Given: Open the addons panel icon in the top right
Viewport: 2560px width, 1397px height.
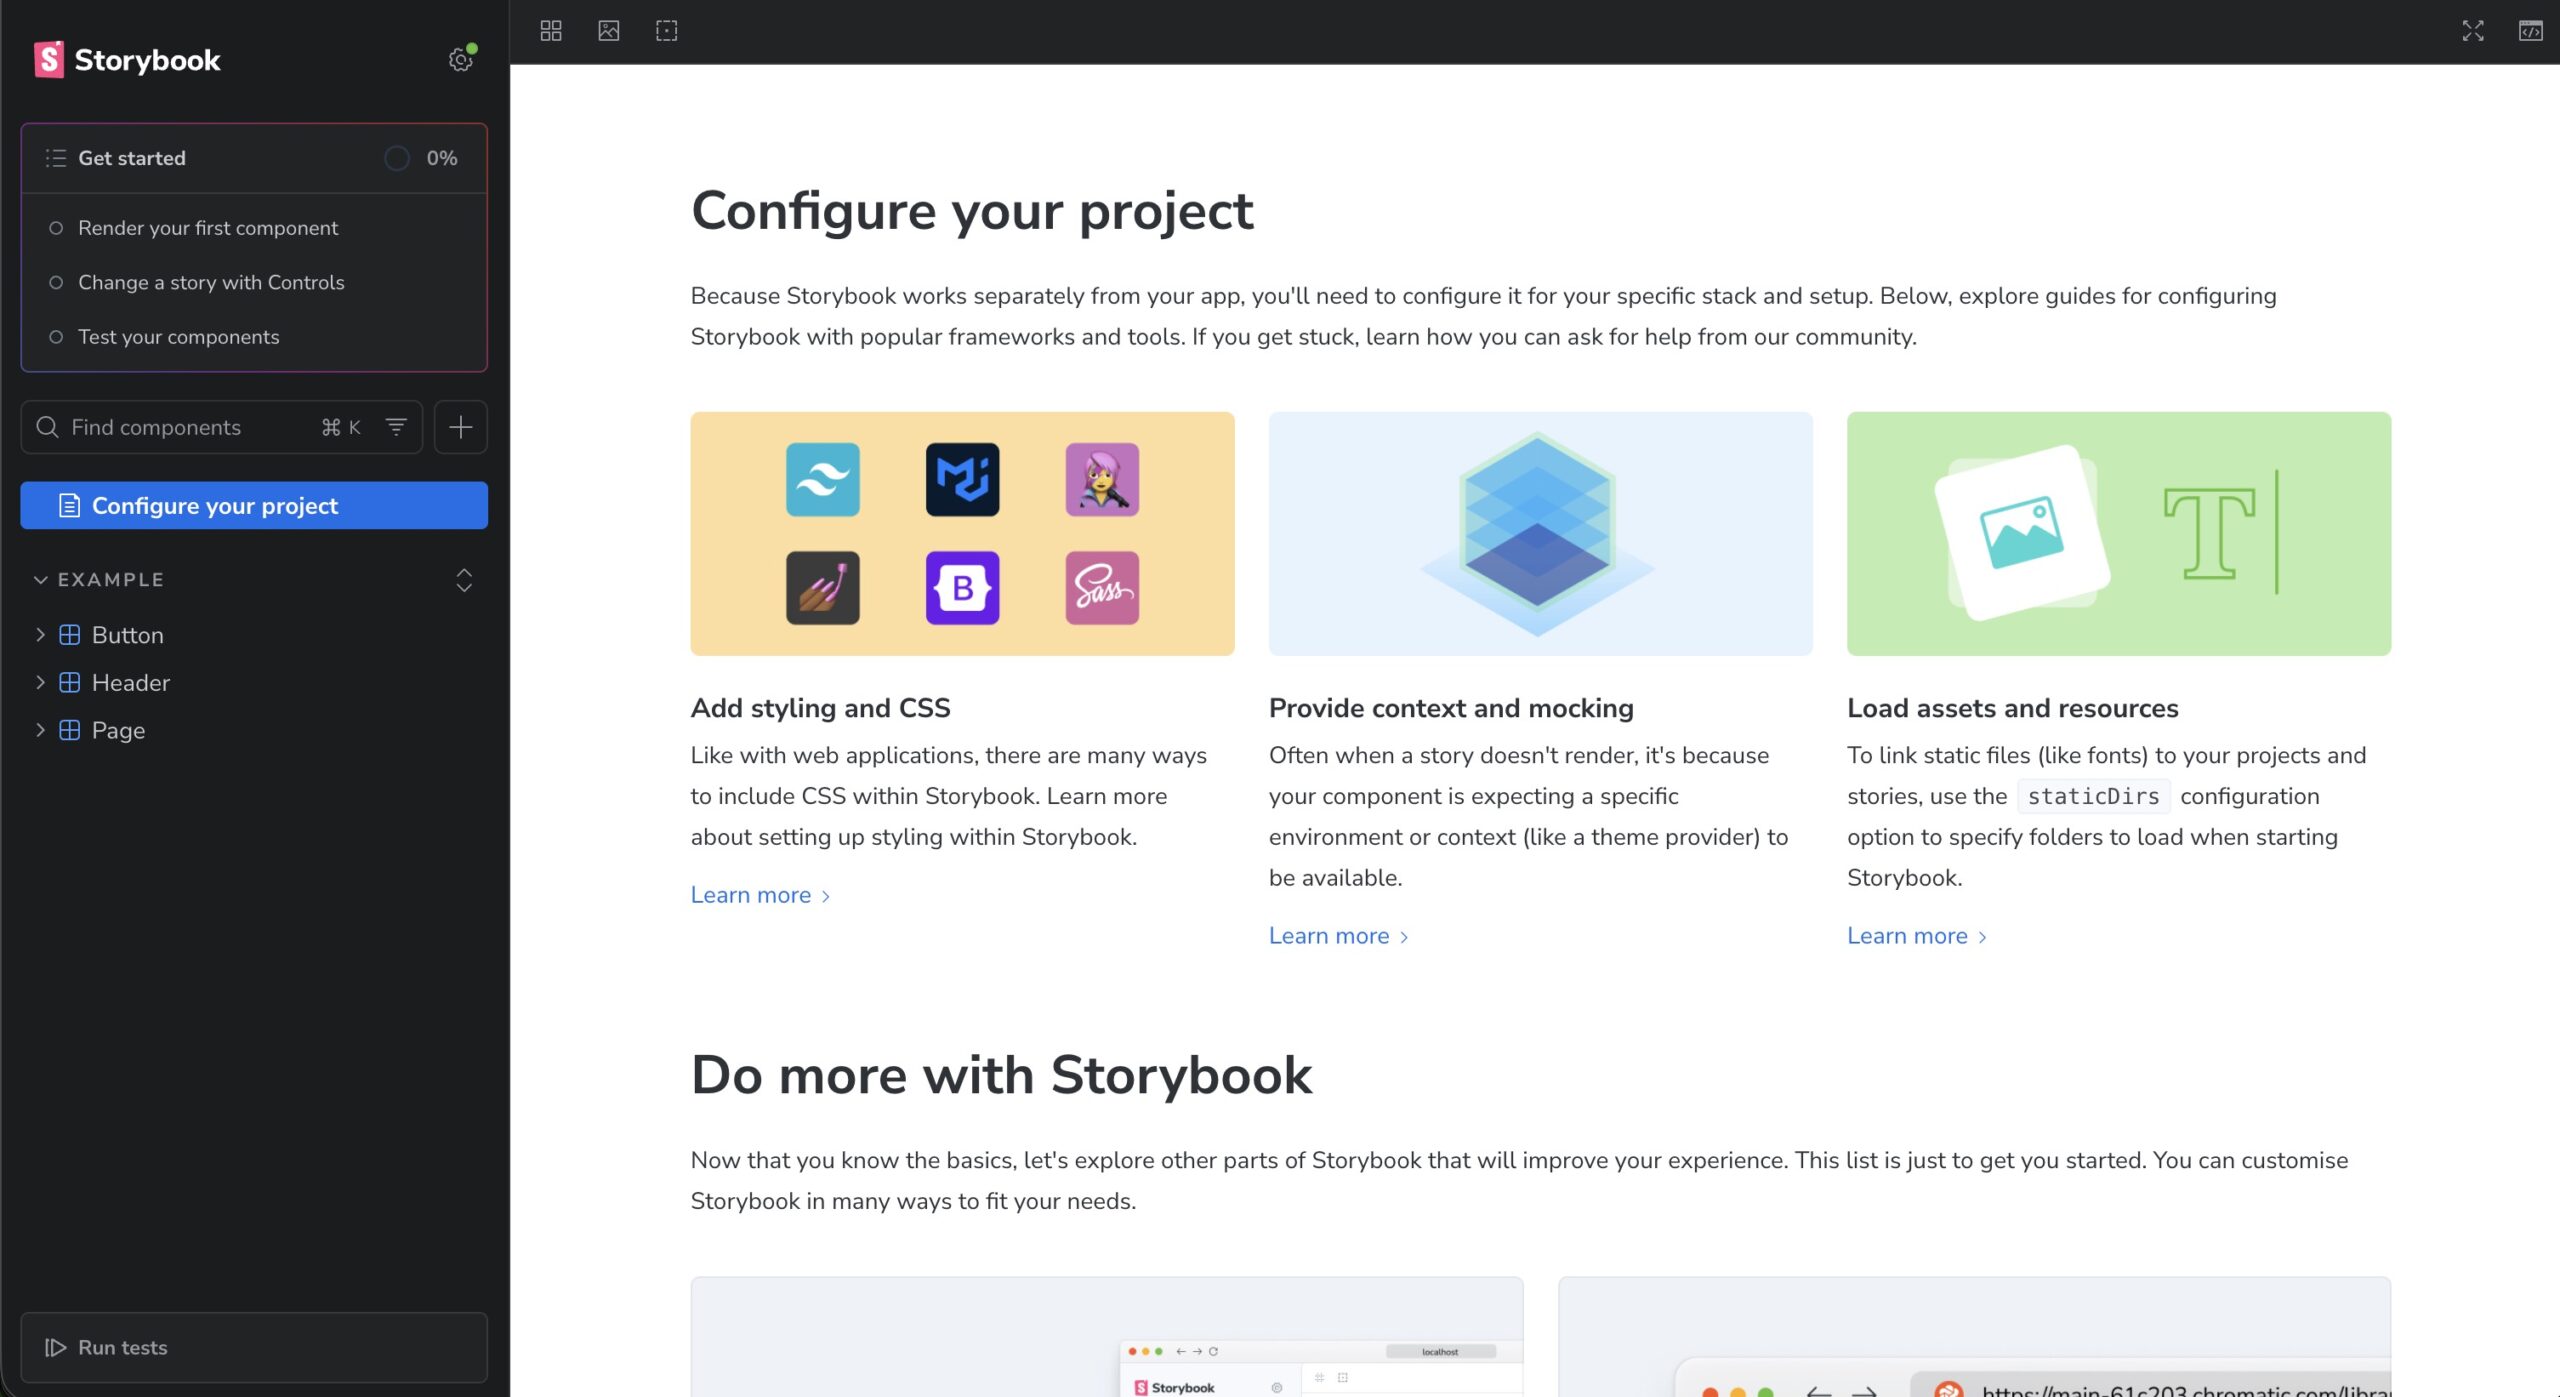Looking at the screenshot, I should 2530,31.
